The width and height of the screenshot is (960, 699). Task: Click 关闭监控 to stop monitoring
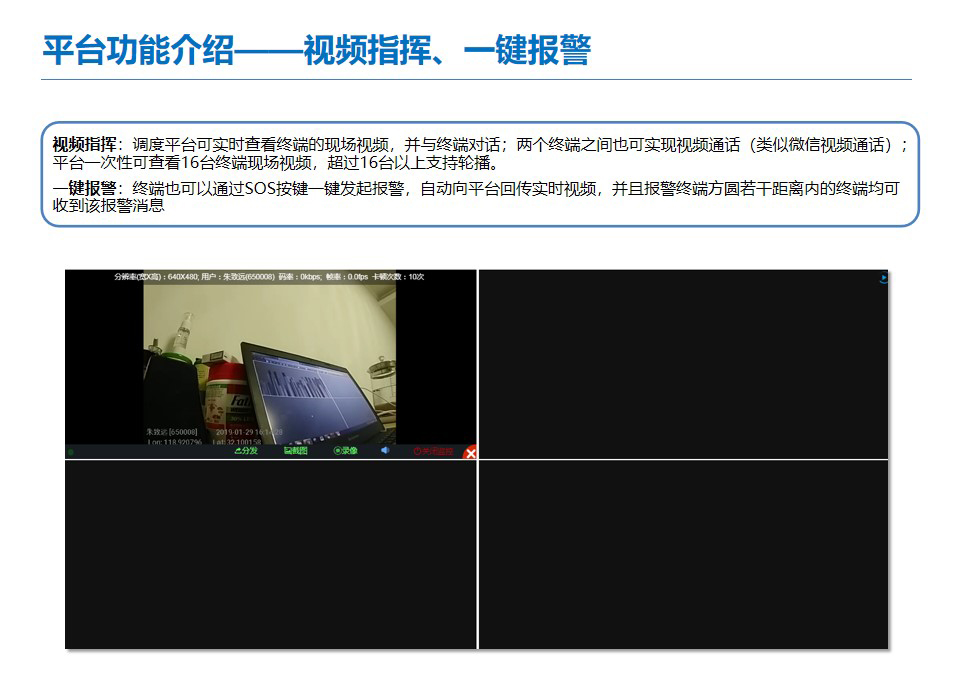point(433,451)
